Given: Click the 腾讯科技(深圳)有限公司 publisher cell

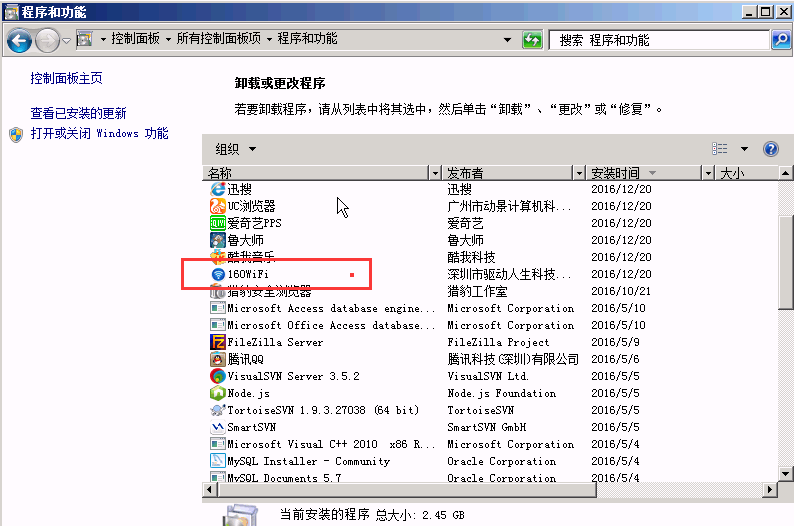Looking at the screenshot, I should tap(513, 359).
